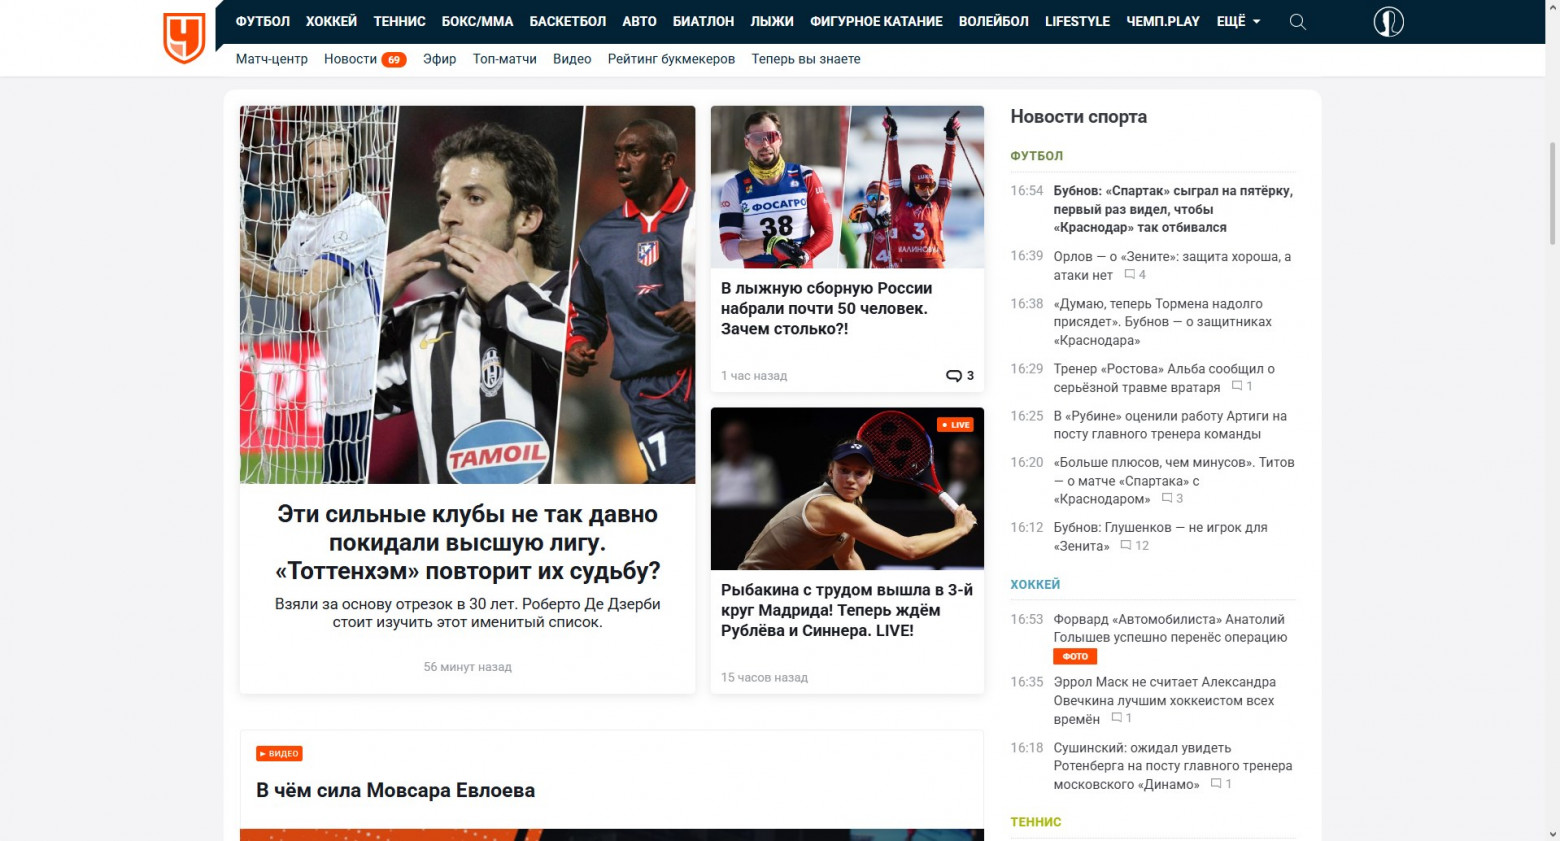
Task: Open Tottenham relegation headline article
Action: click(467, 543)
